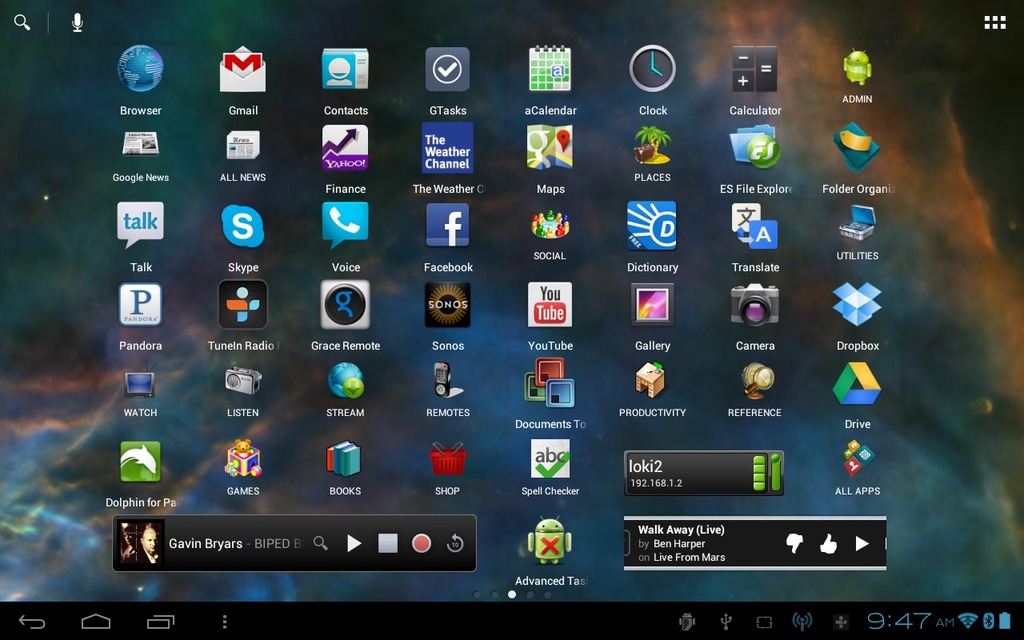Launch Gmail
Screen dimensions: 1024x640
click(x=243, y=69)
